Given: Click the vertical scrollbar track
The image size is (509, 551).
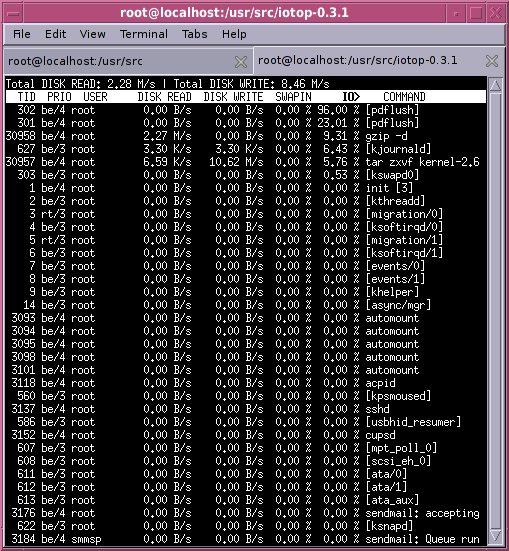Looking at the screenshot, I should pyautogui.click(x=495, y=310).
